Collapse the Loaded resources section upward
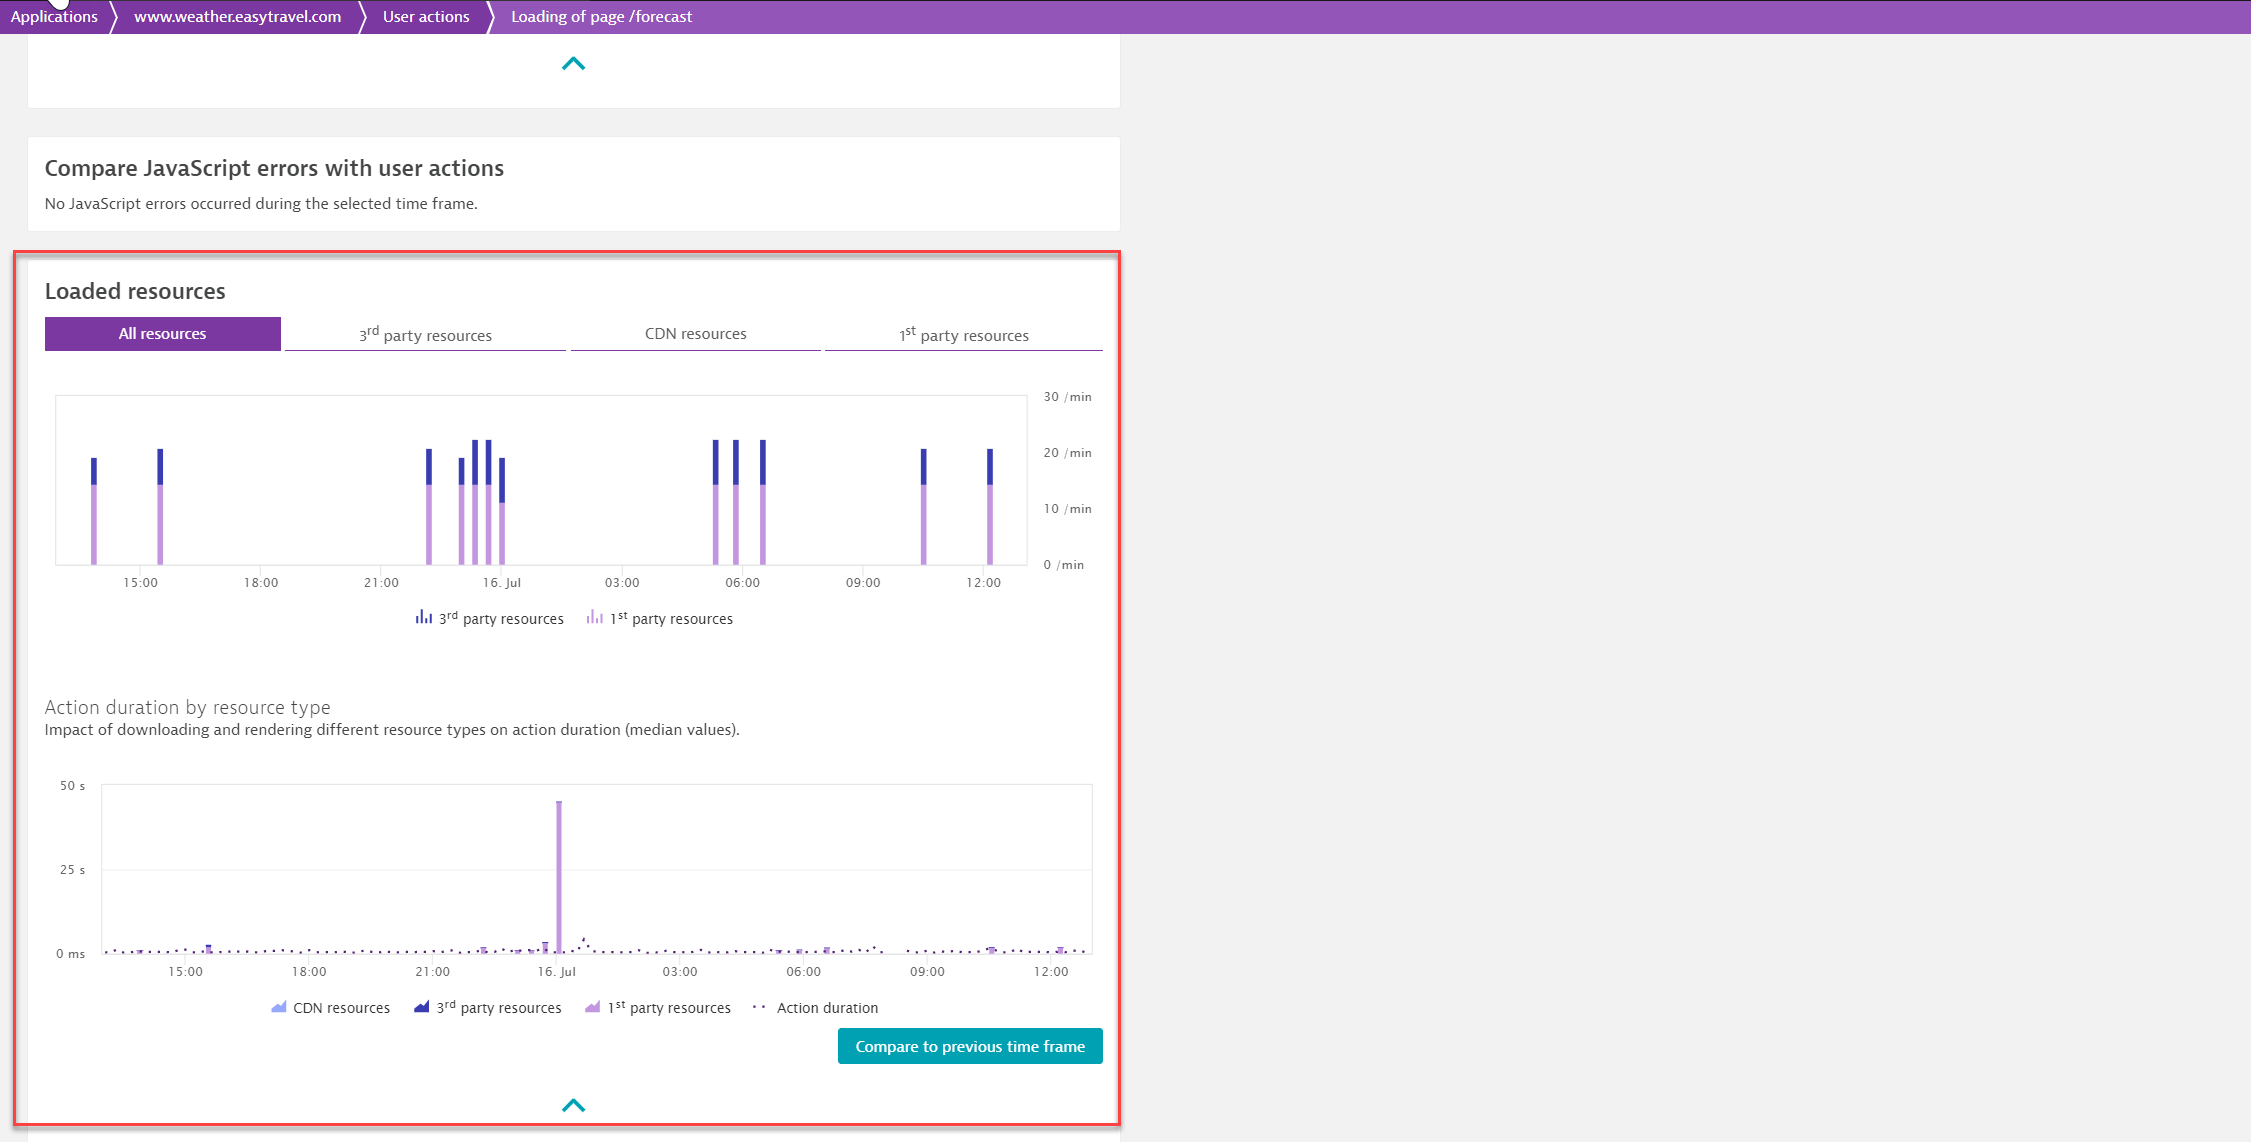Viewport: 2251px width, 1142px height. [572, 1101]
